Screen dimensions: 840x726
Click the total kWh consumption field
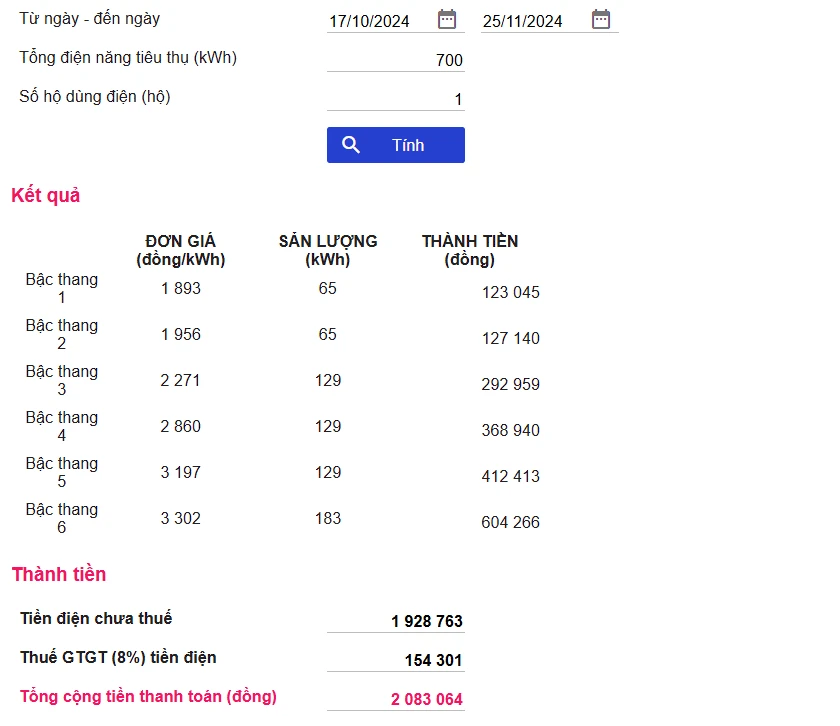[x=396, y=60]
